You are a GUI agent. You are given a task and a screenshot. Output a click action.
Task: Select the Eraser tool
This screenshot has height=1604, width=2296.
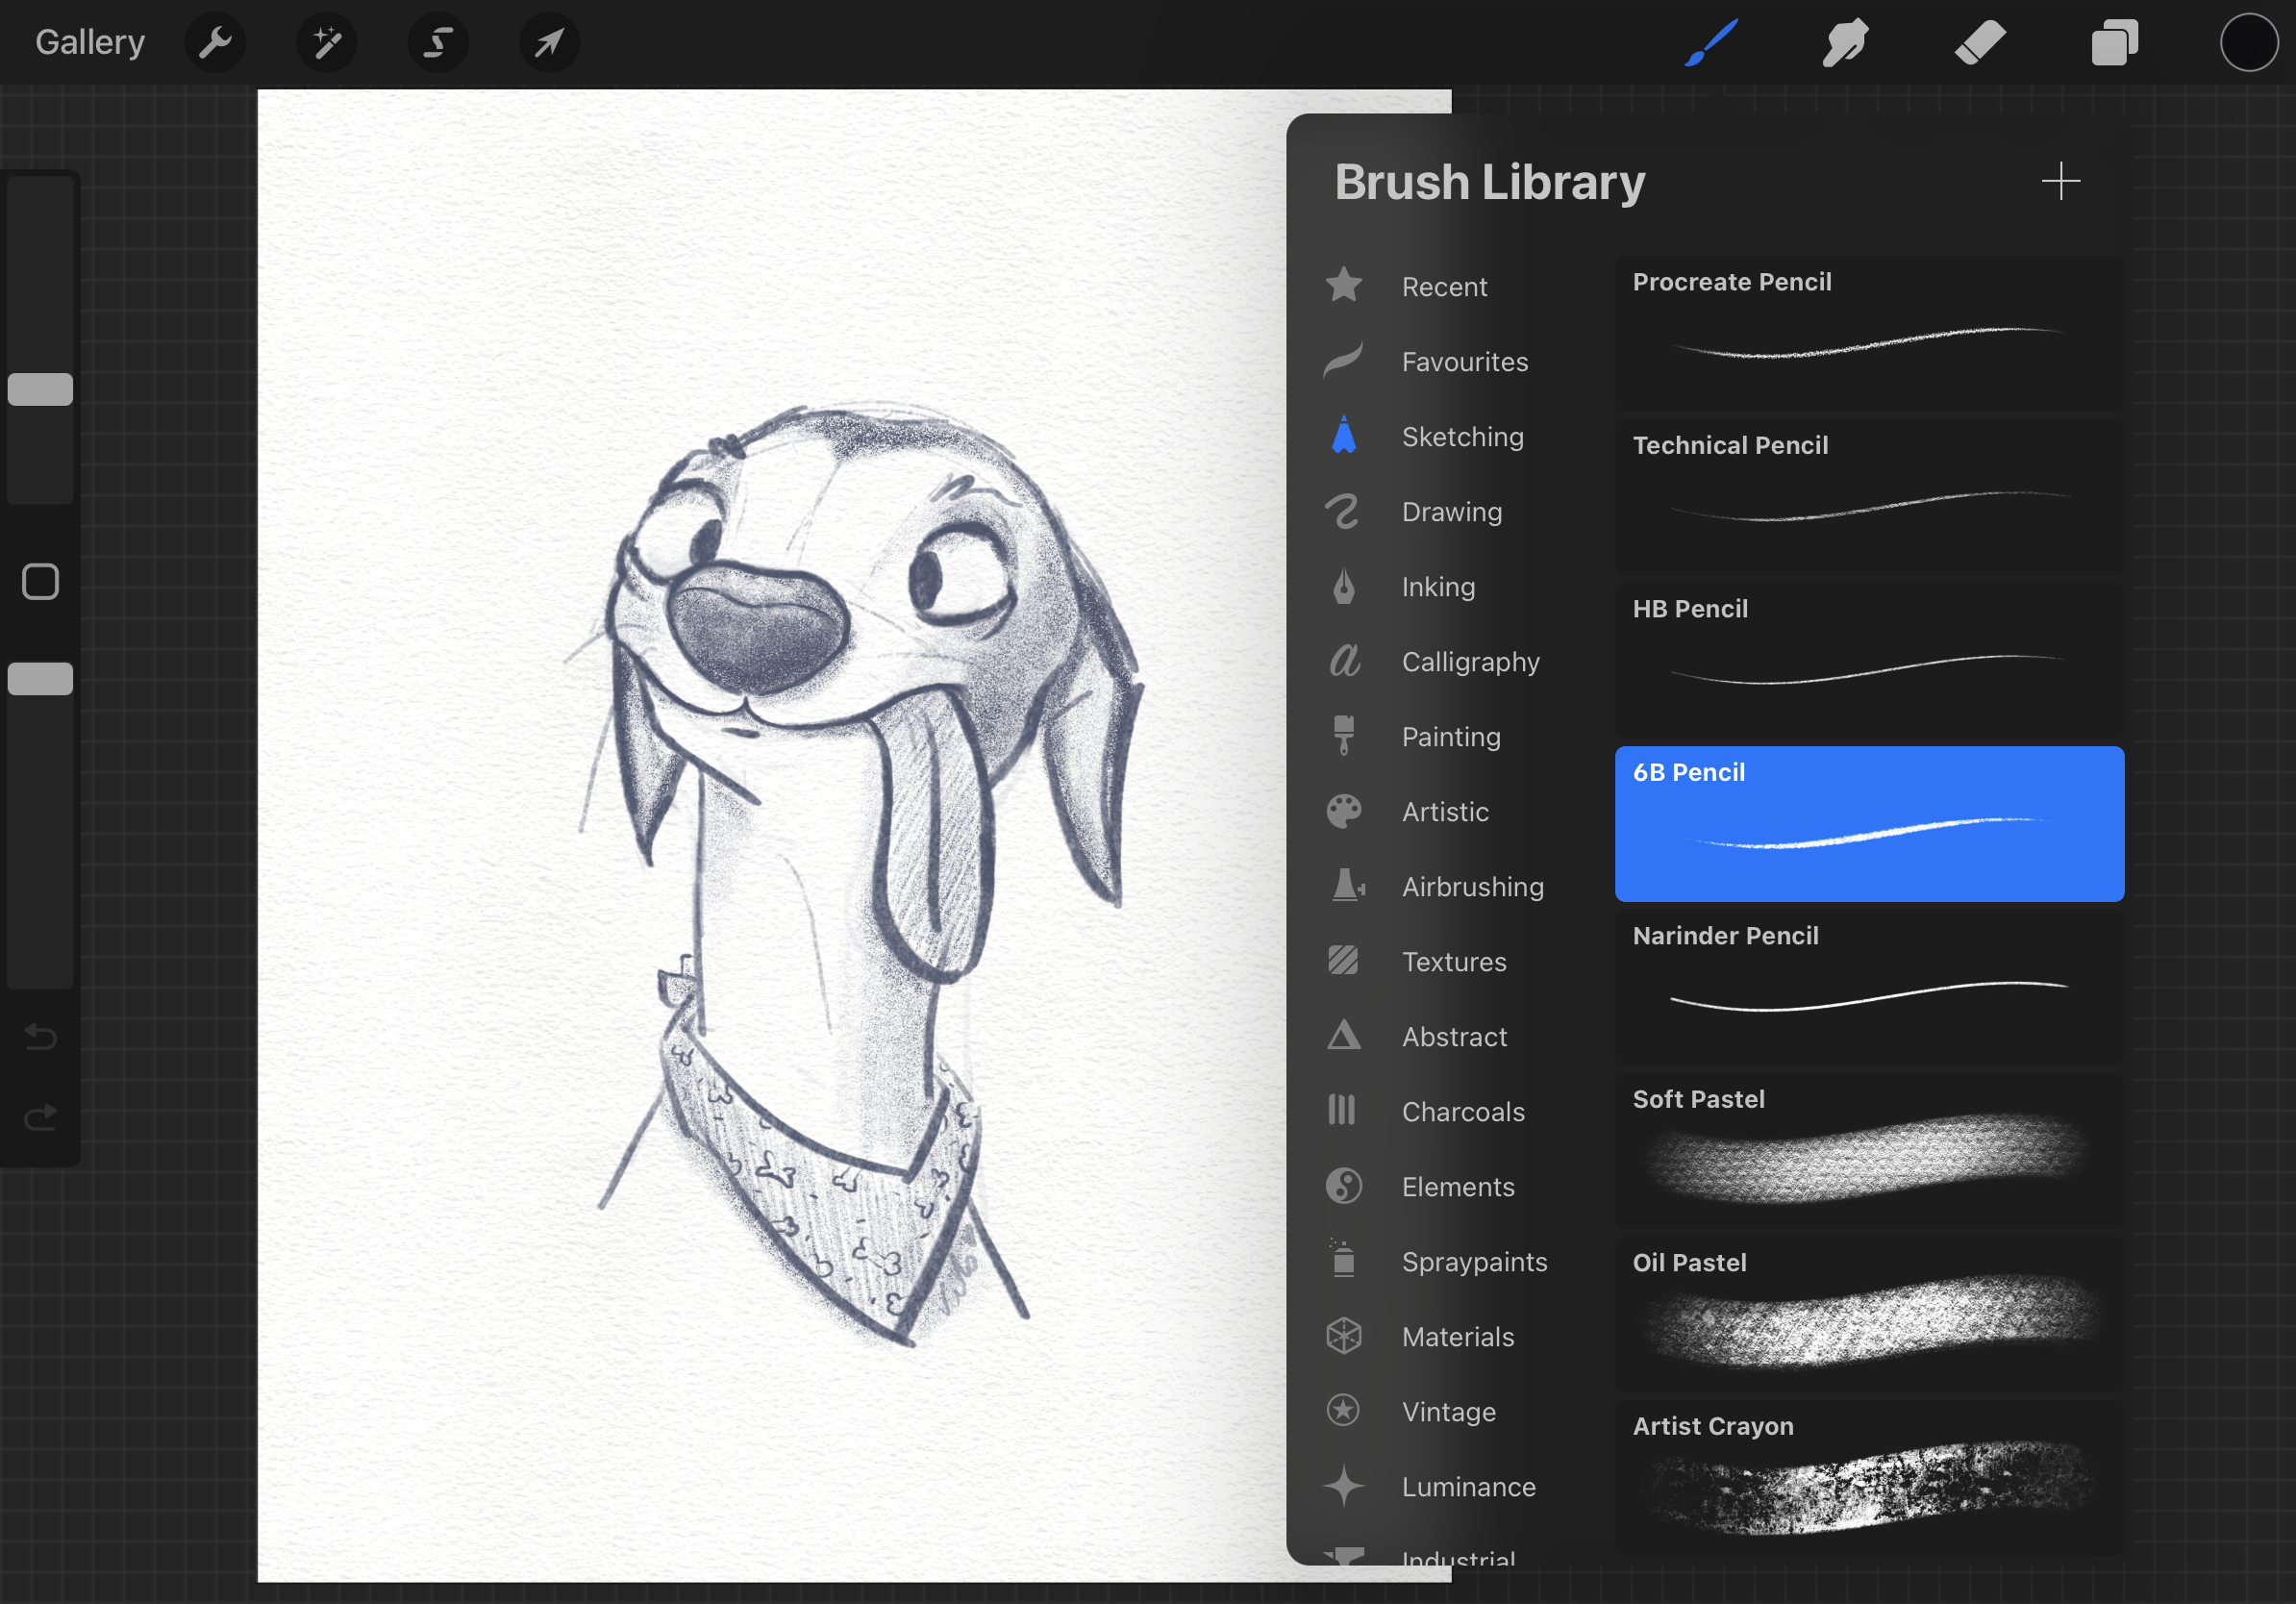click(1980, 43)
